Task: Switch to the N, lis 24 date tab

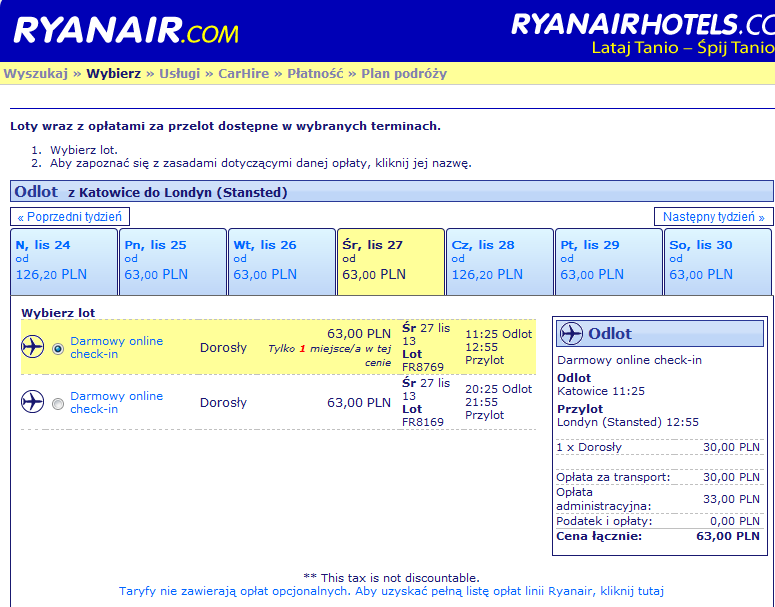Action: (x=64, y=261)
